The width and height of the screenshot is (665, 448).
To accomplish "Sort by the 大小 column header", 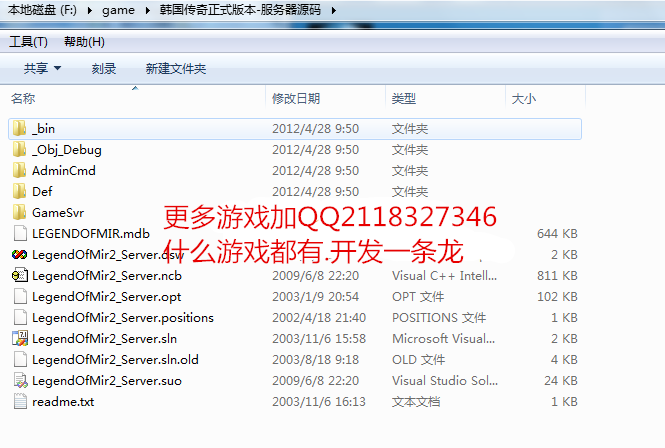I will (524, 98).
